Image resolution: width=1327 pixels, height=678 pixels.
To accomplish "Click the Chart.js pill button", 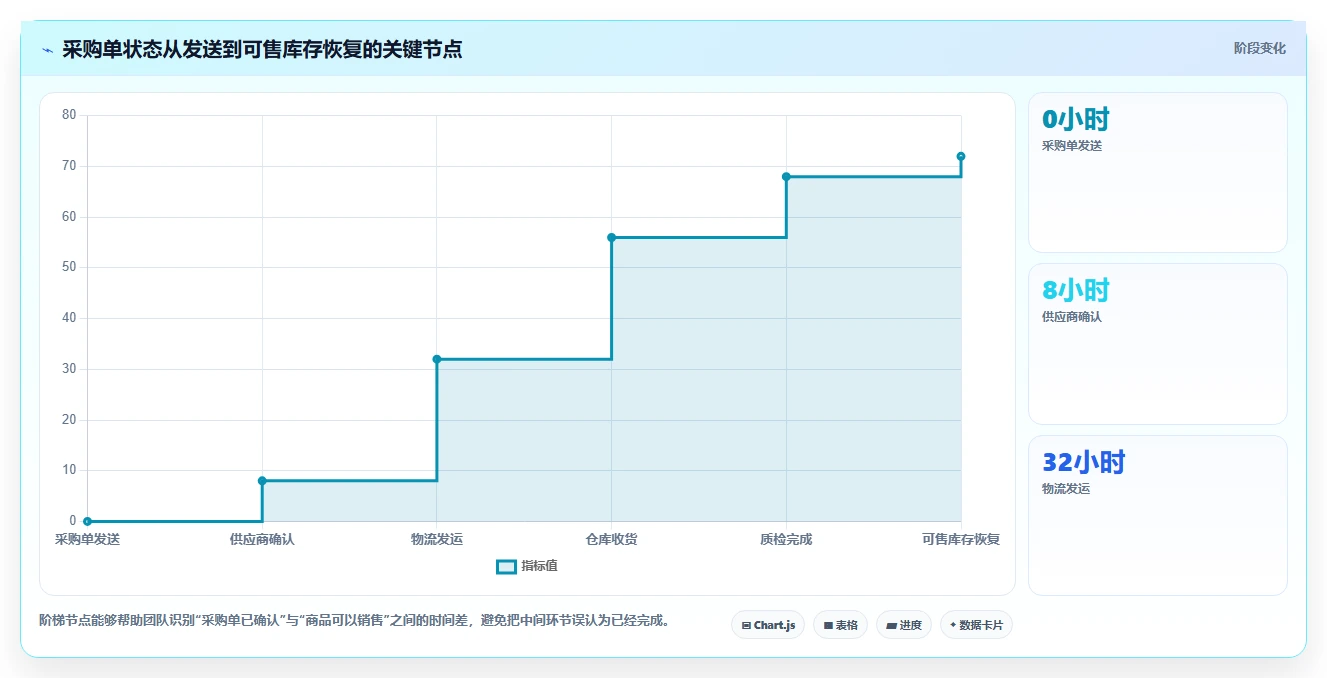I will [768, 625].
